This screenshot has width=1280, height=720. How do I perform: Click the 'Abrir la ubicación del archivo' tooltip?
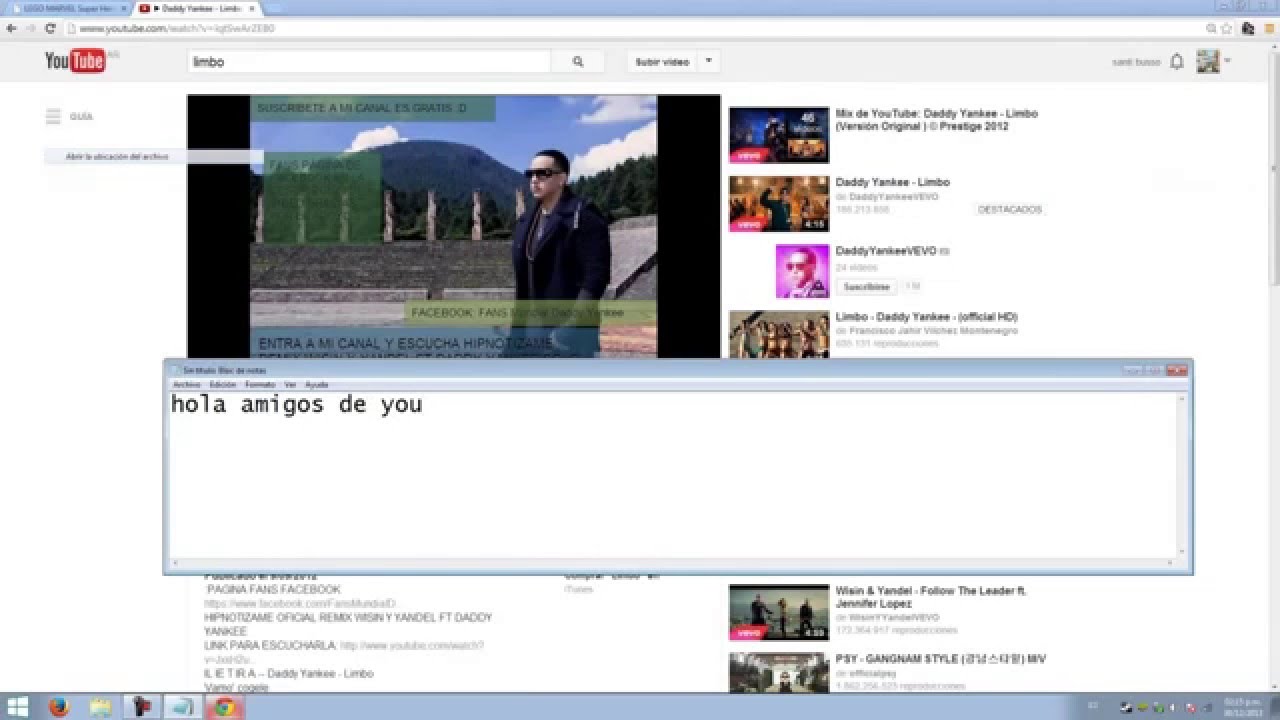(x=153, y=157)
